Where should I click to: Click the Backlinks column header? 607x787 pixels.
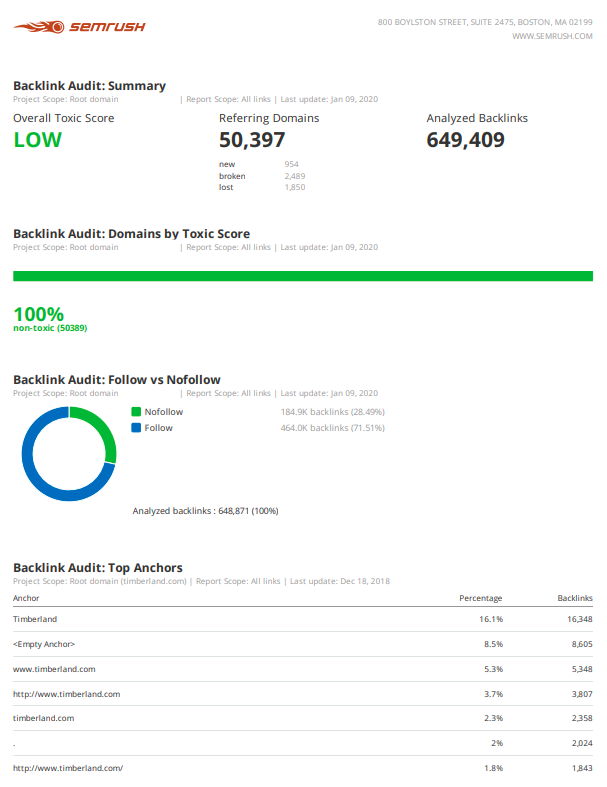coord(574,598)
